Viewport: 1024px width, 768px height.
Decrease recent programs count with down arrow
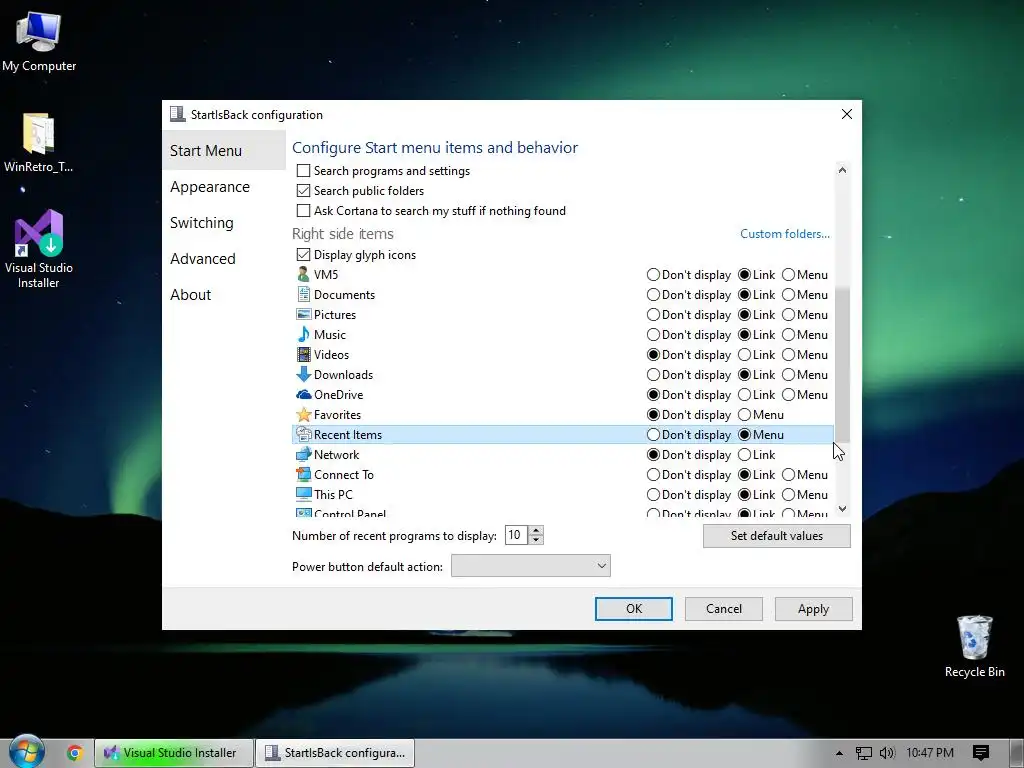[536, 540]
